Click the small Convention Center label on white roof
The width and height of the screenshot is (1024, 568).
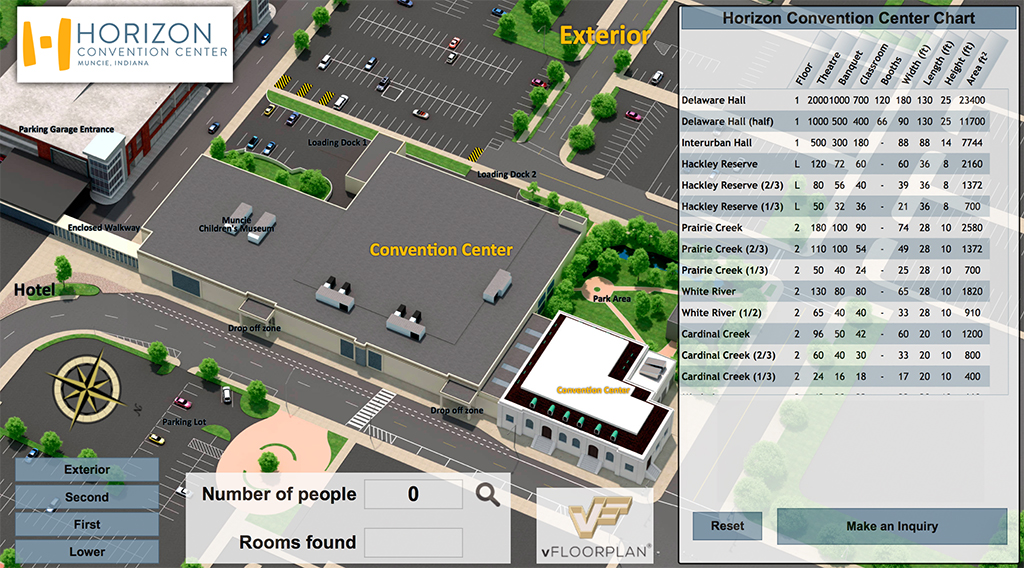(593, 390)
